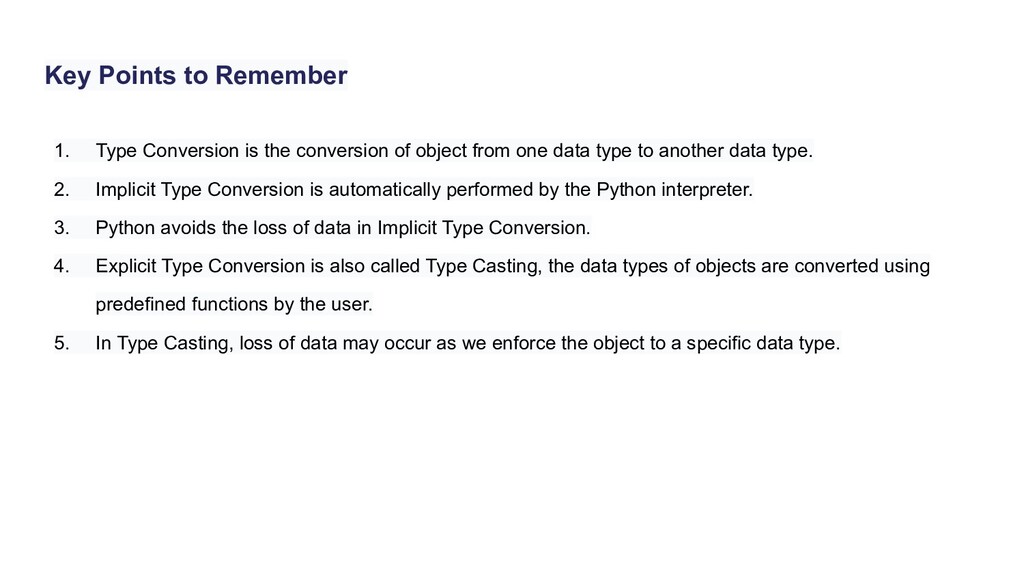Screen dimensions: 1024x576
Task: Click 'Implicit Type Conversion.' in point 3
Action: click(483, 228)
